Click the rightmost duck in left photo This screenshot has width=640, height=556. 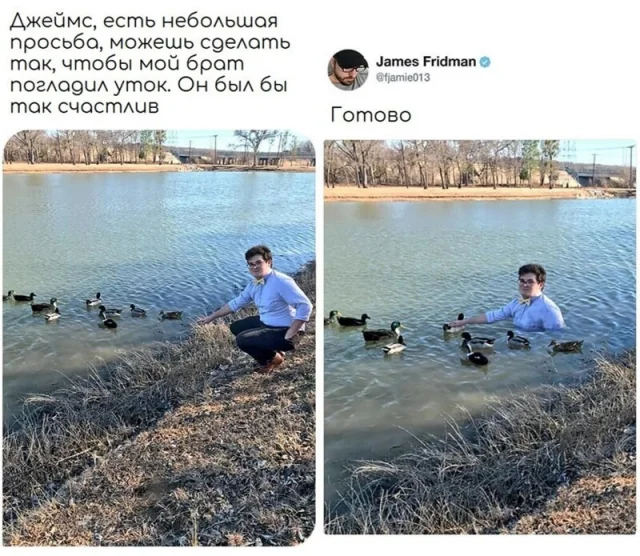[171, 315]
